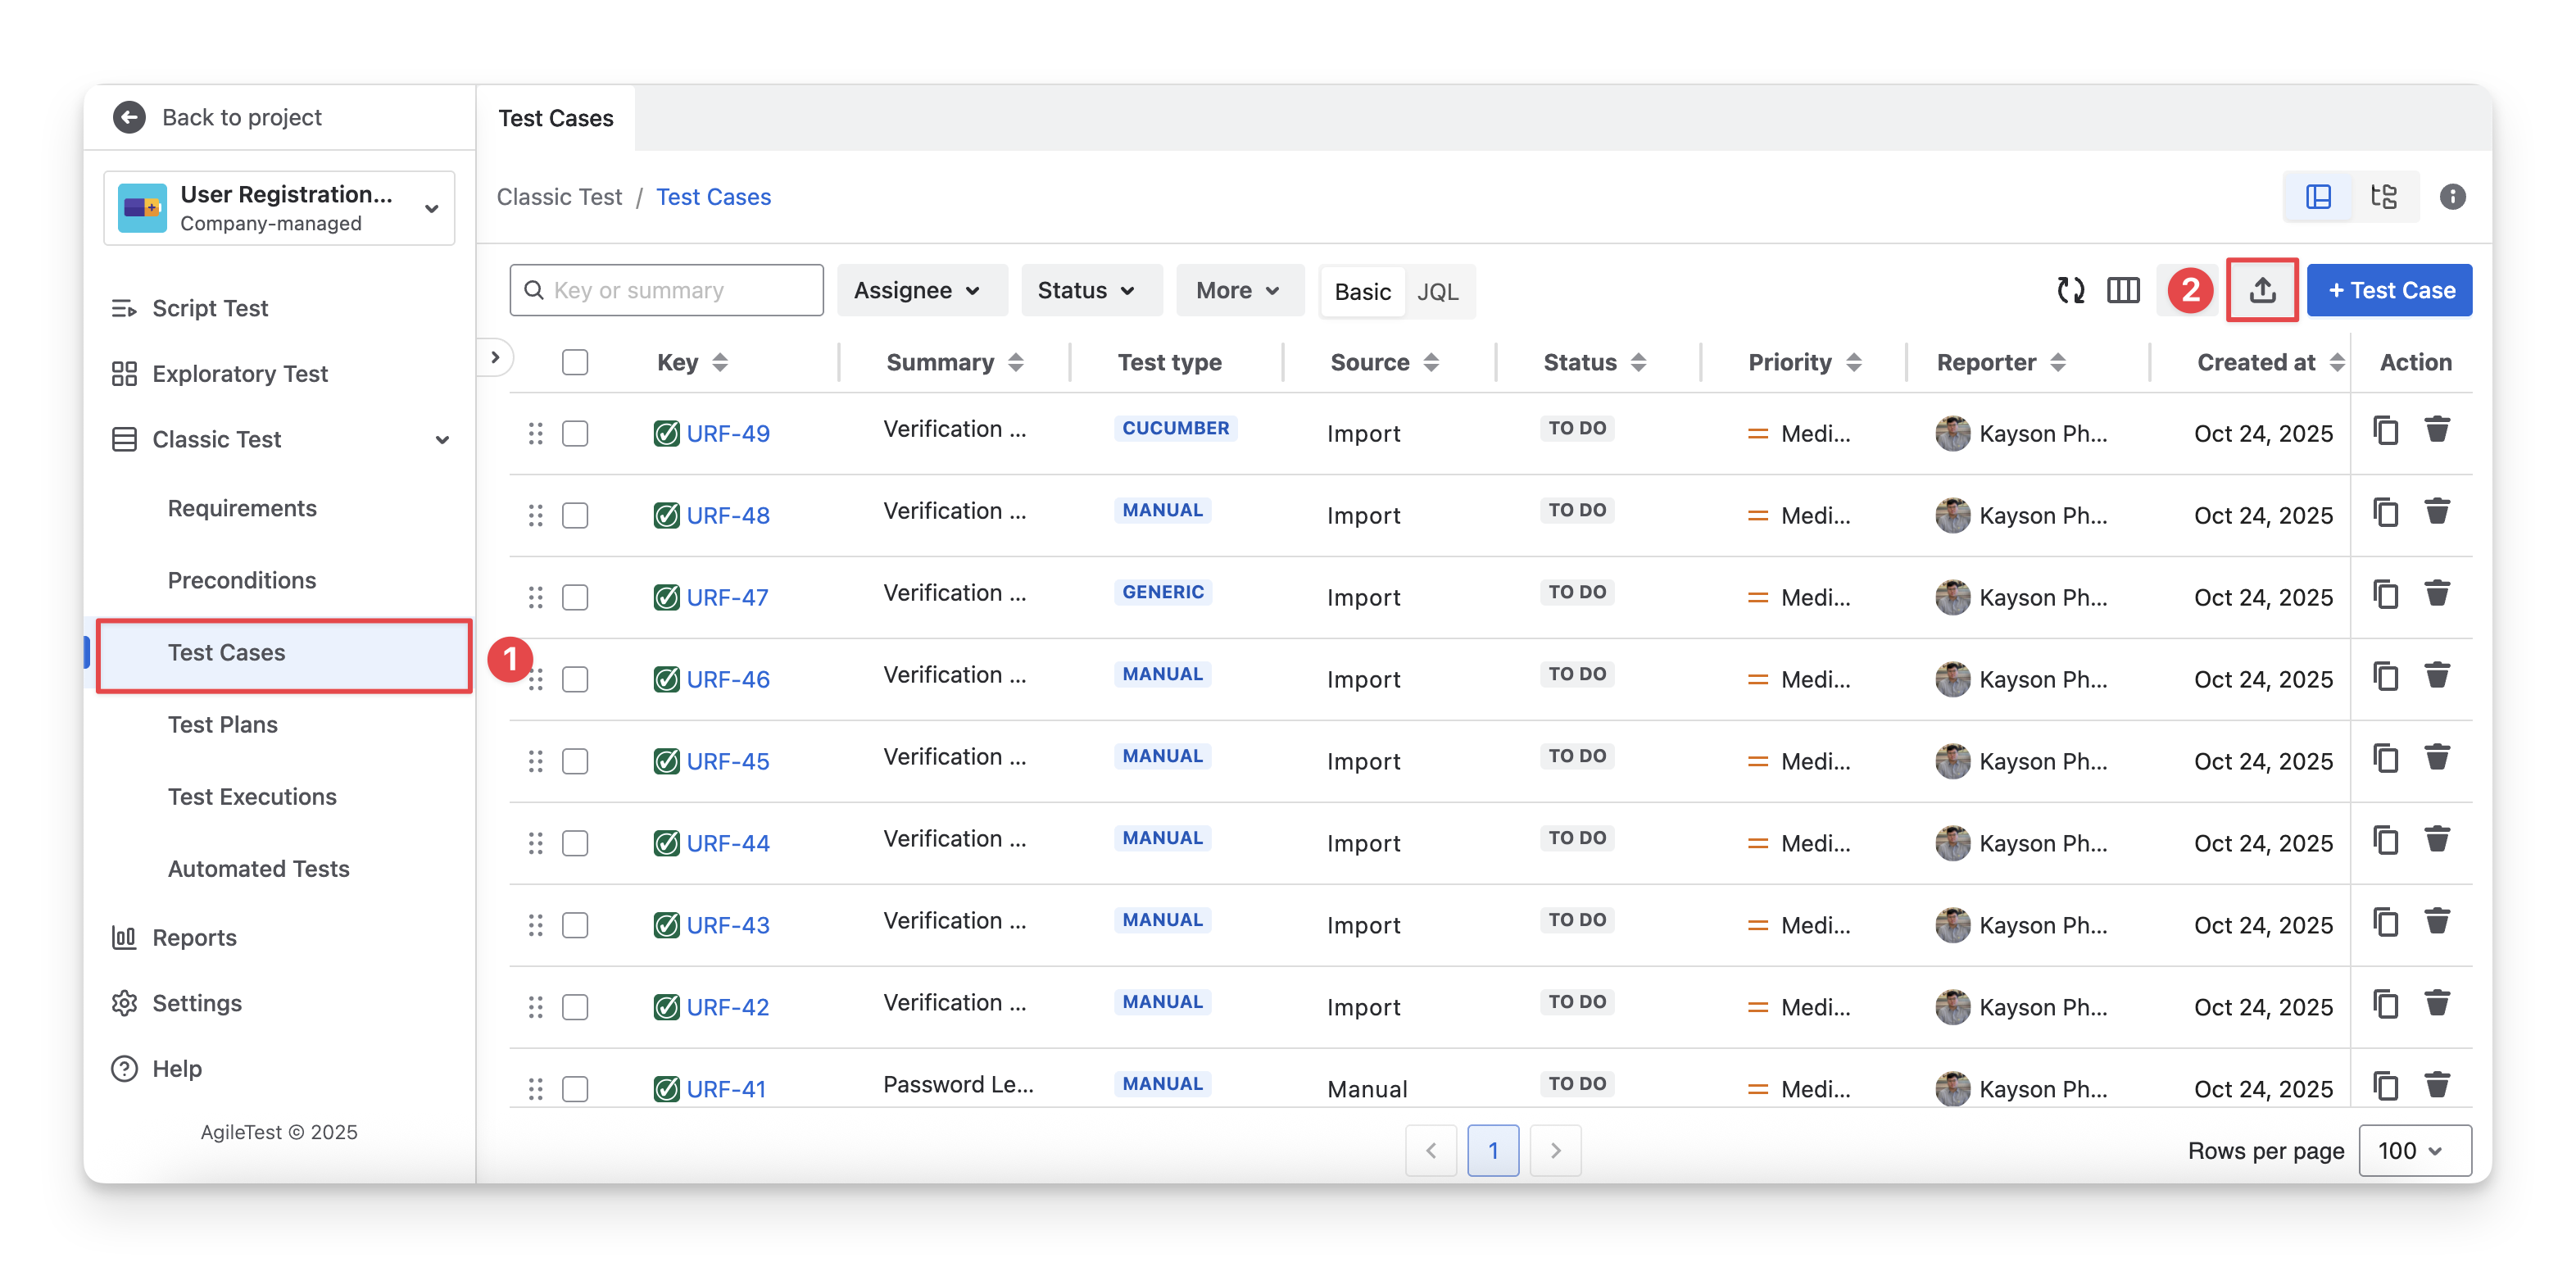Viewport: 2576px width, 1267px height.
Task: Open the User Registration project selector
Action: (x=279, y=208)
